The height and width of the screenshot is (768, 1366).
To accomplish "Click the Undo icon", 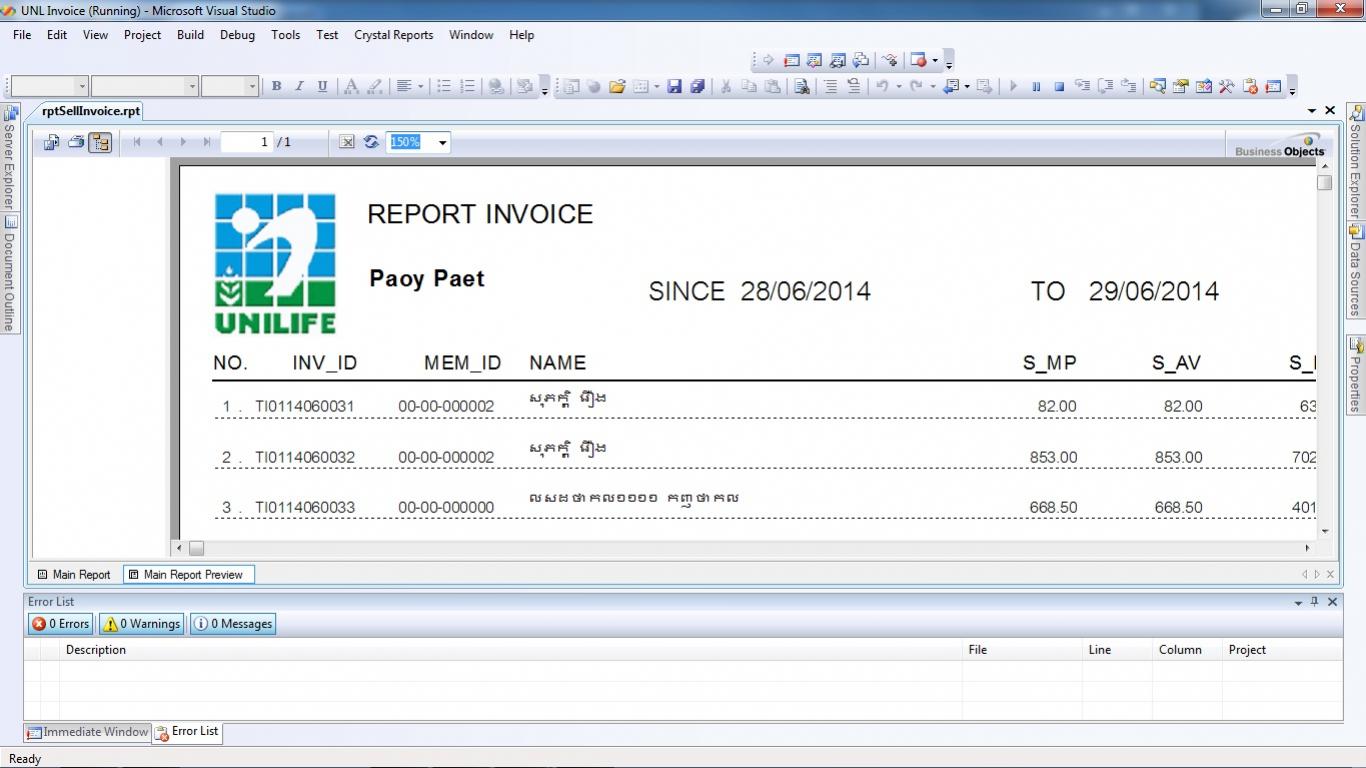I will pos(882,86).
